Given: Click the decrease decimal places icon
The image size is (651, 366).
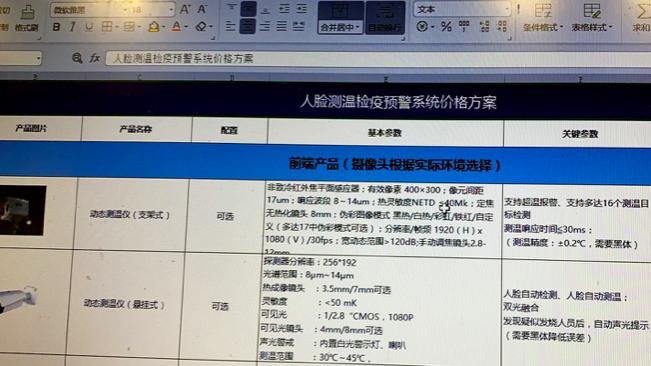Looking at the screenshot, I should click(x=502, y=27).
